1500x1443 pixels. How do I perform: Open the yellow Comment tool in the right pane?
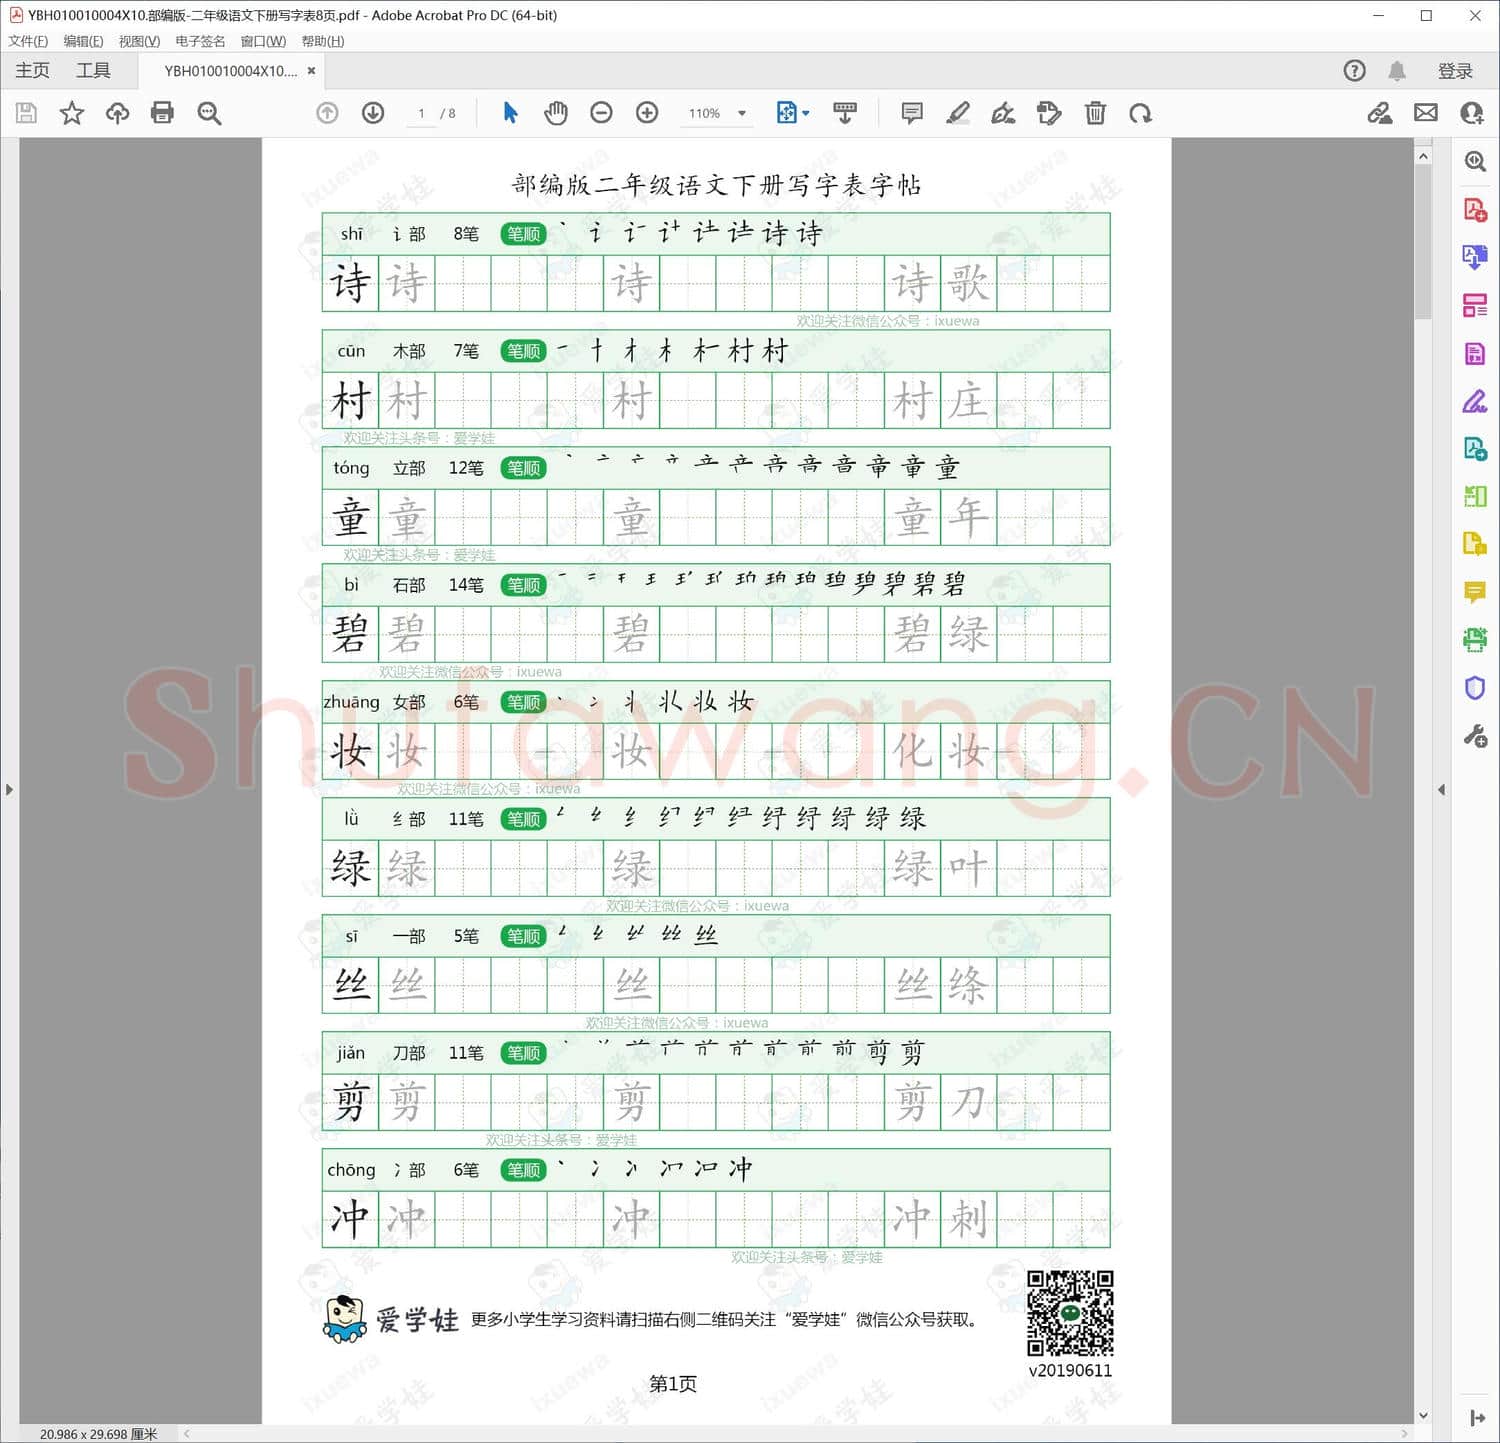click(x=1475, y=592)
